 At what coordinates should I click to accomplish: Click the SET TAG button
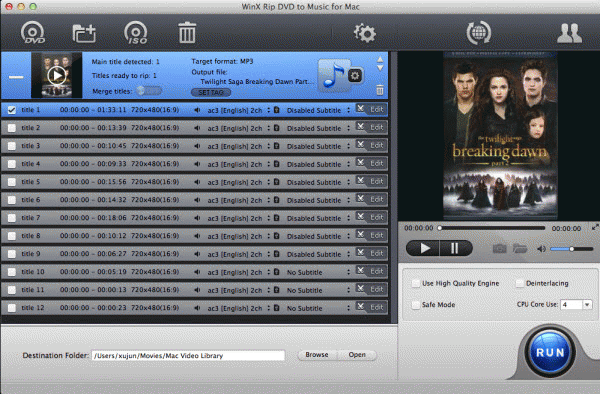(211, 93)
